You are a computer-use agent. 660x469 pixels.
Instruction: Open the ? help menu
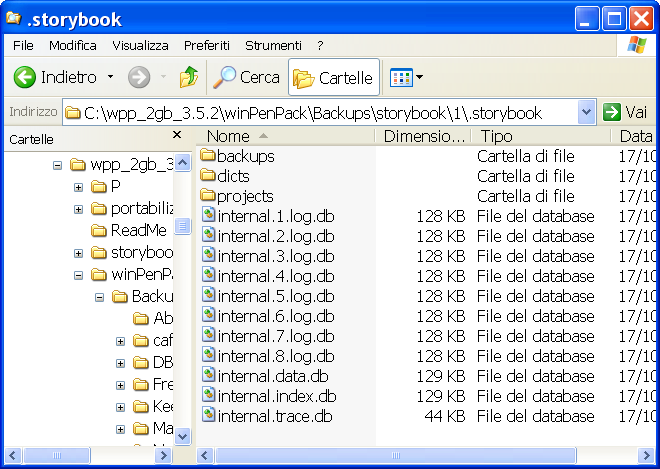320,45
